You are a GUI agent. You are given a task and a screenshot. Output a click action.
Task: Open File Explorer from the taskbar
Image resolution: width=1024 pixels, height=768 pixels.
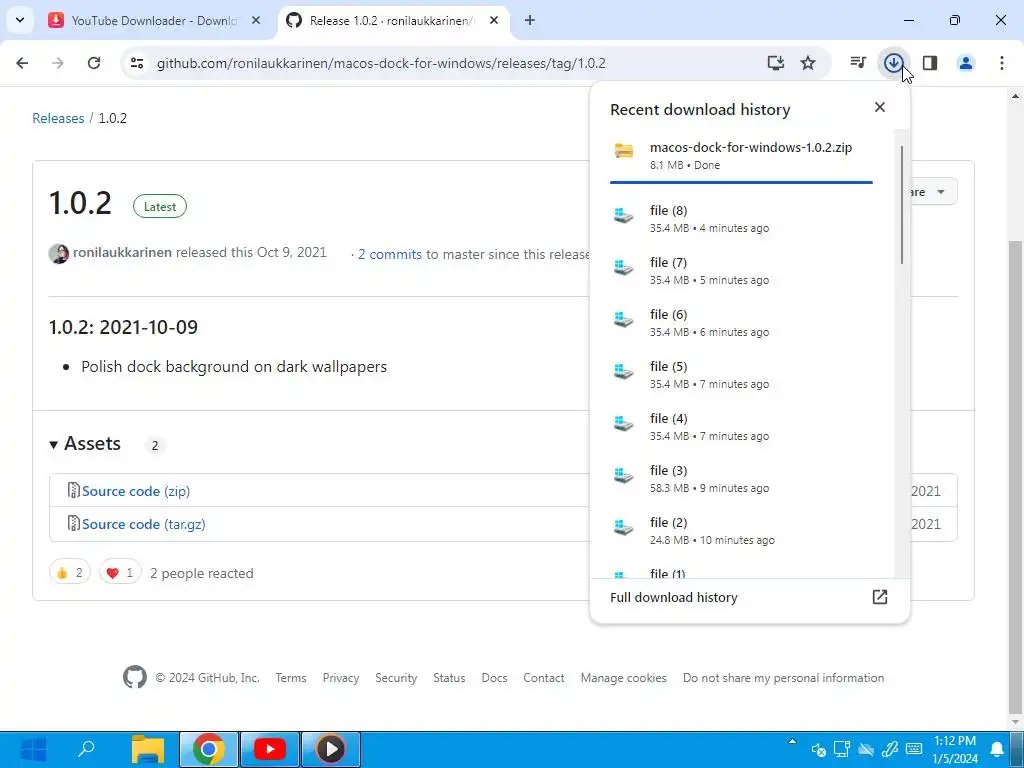click(148, 749)
